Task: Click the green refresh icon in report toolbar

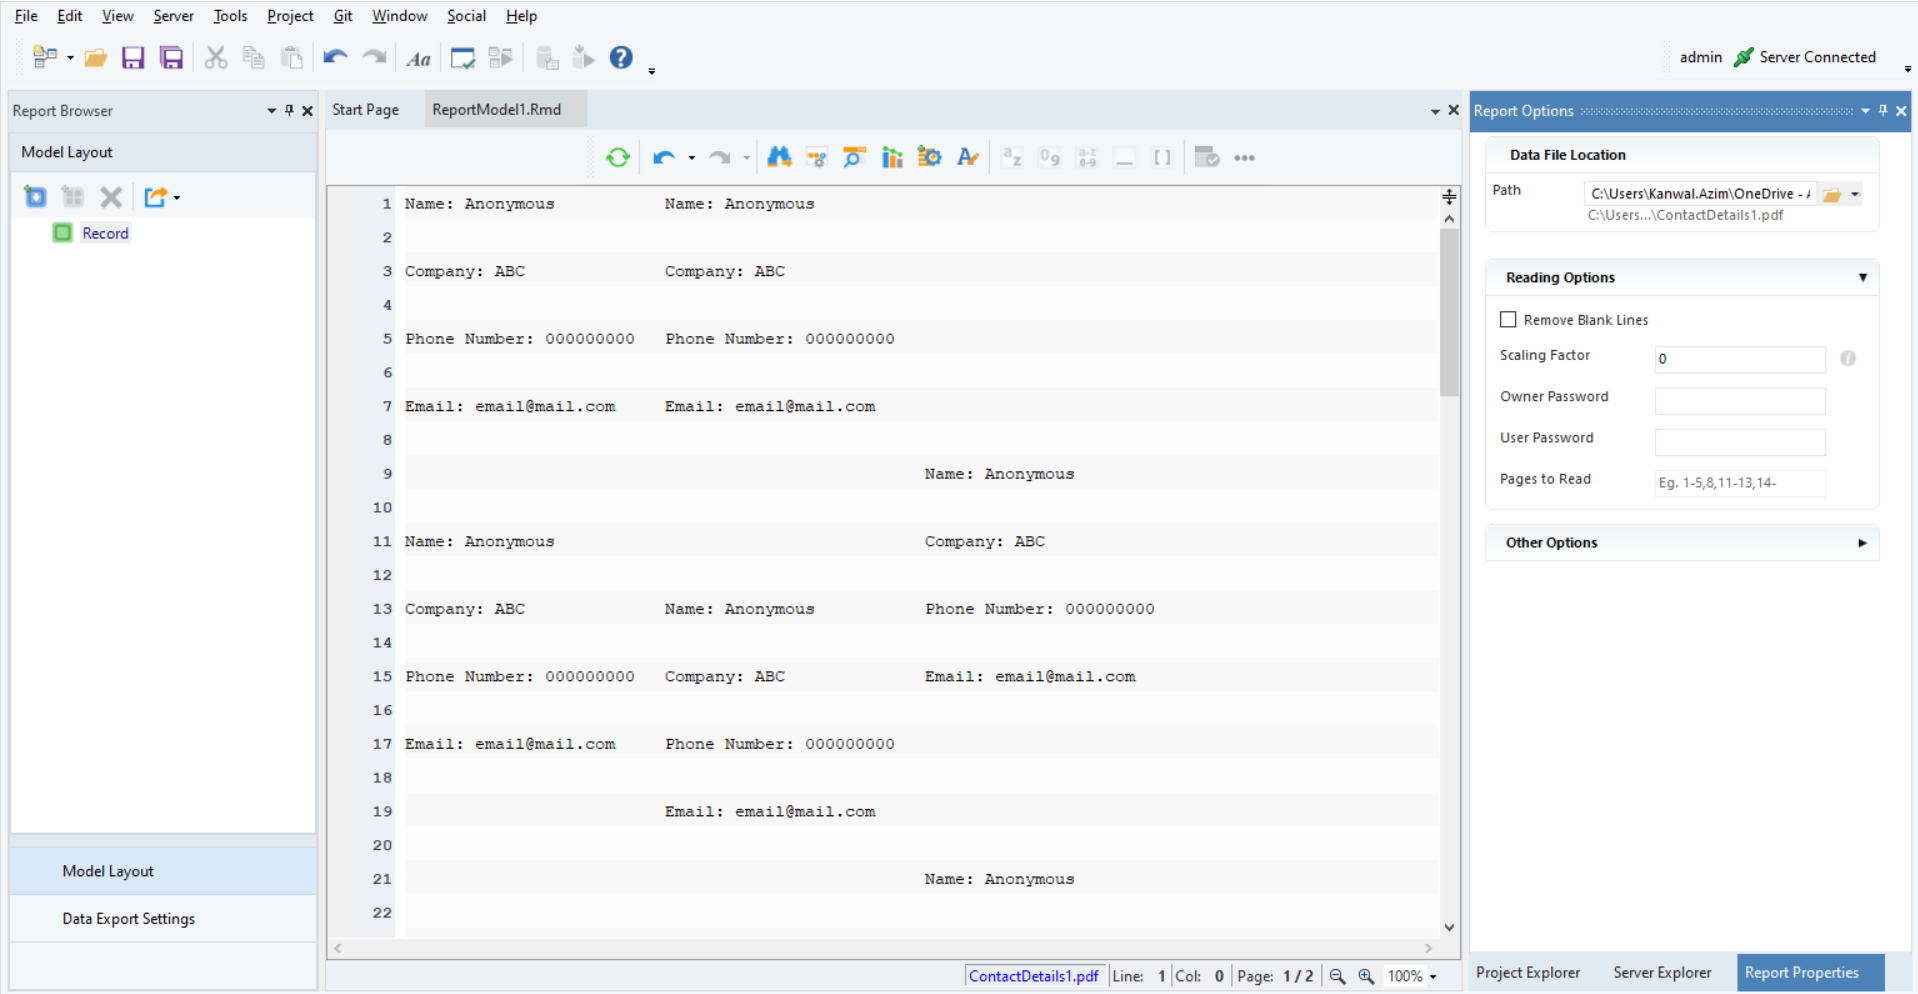Action: [x=617, y=157]
